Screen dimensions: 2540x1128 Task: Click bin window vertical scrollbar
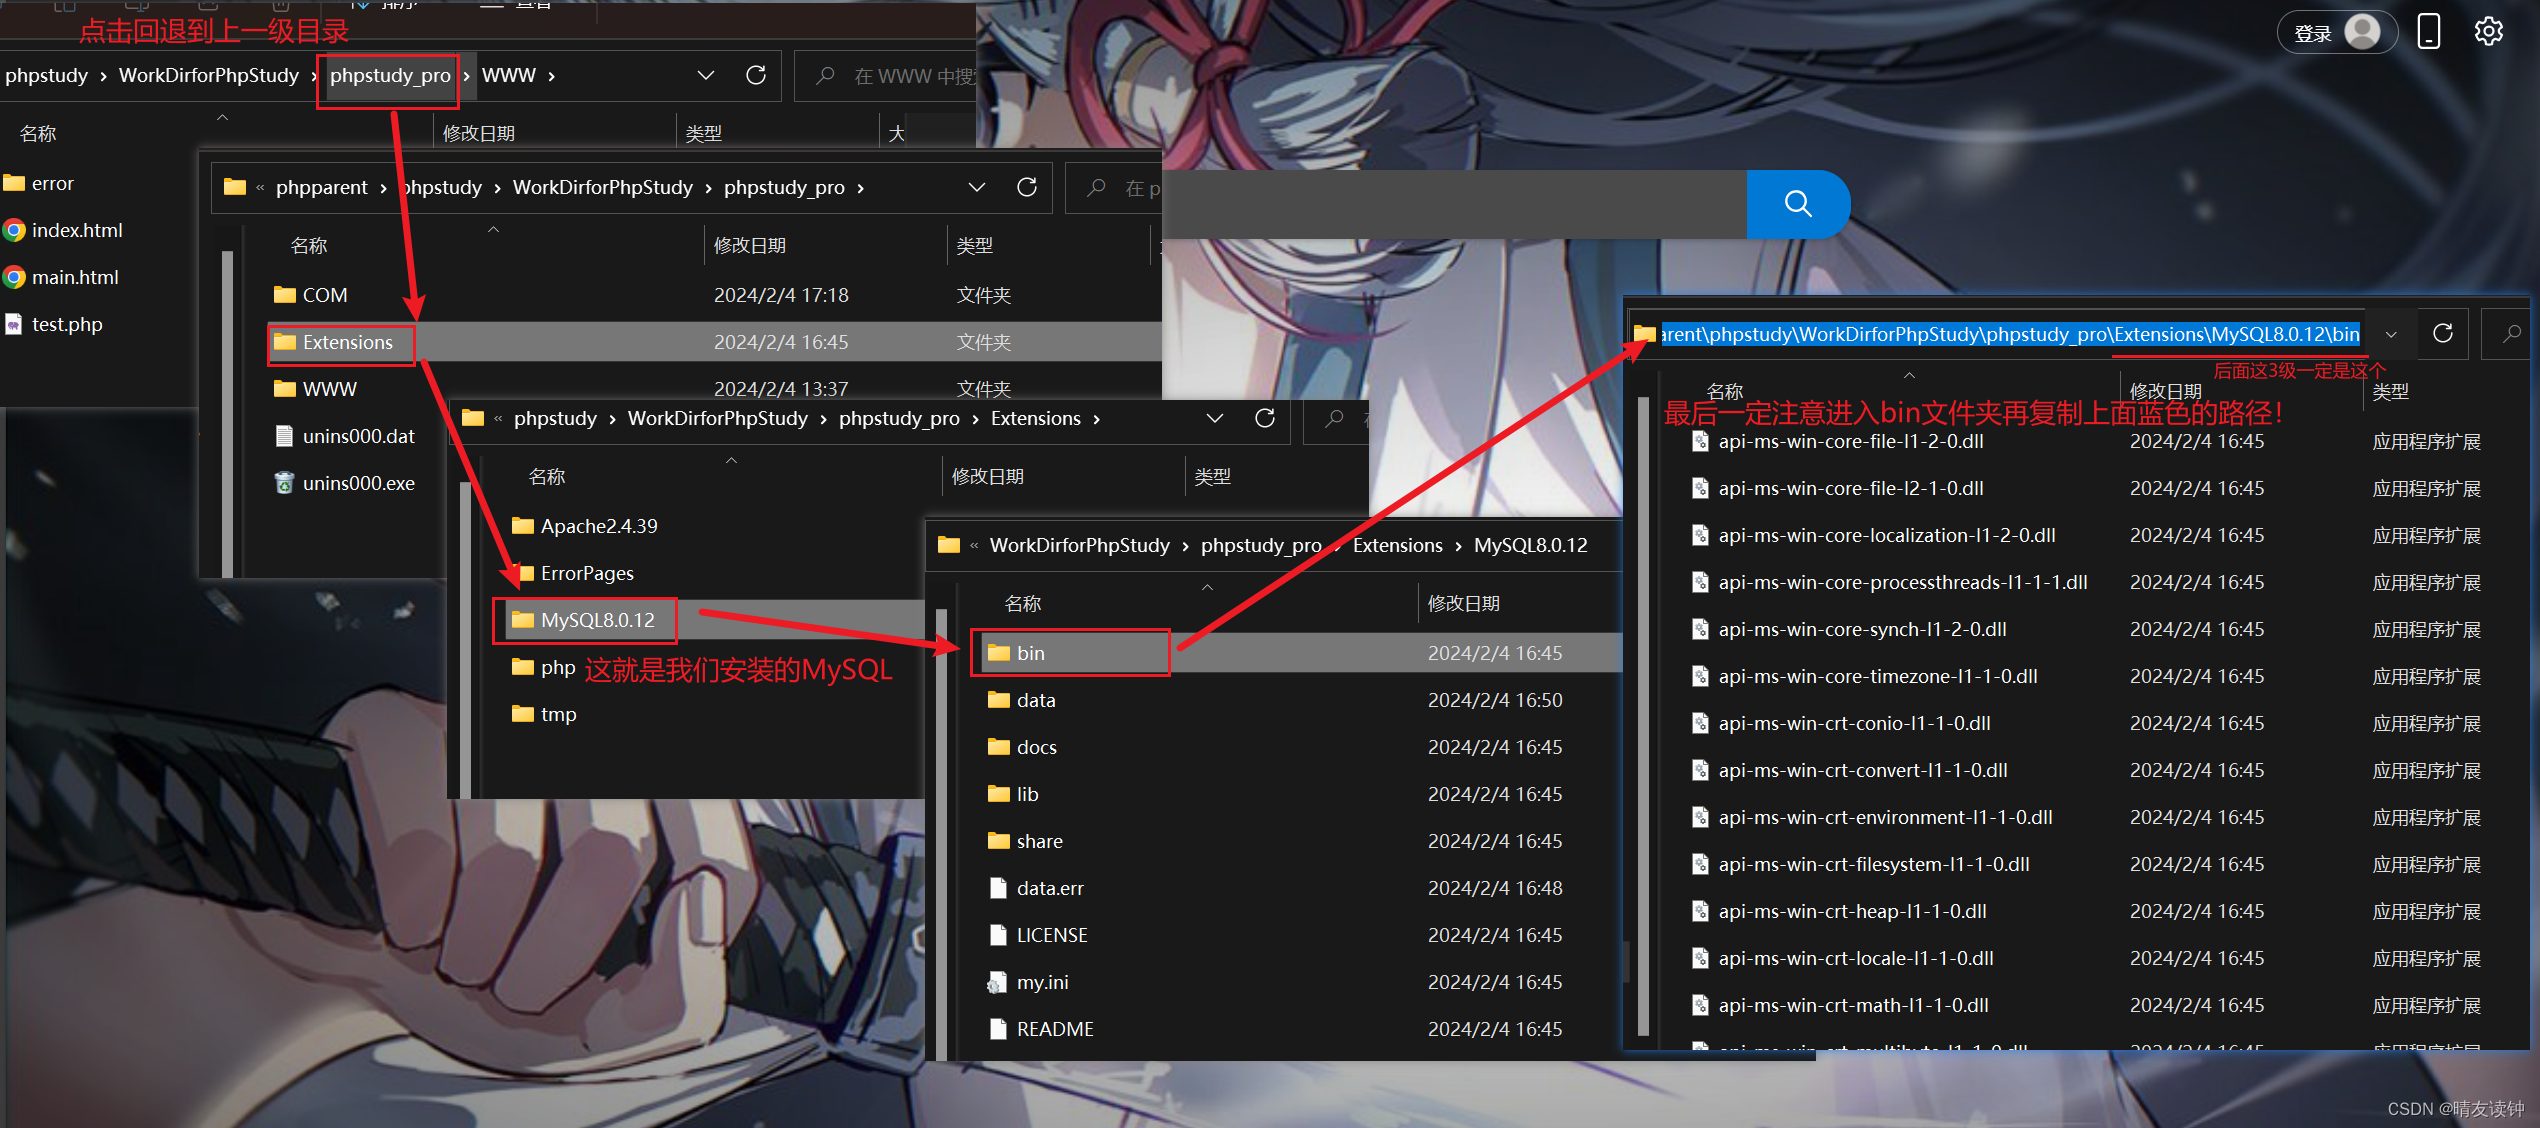coord(1643,715)
